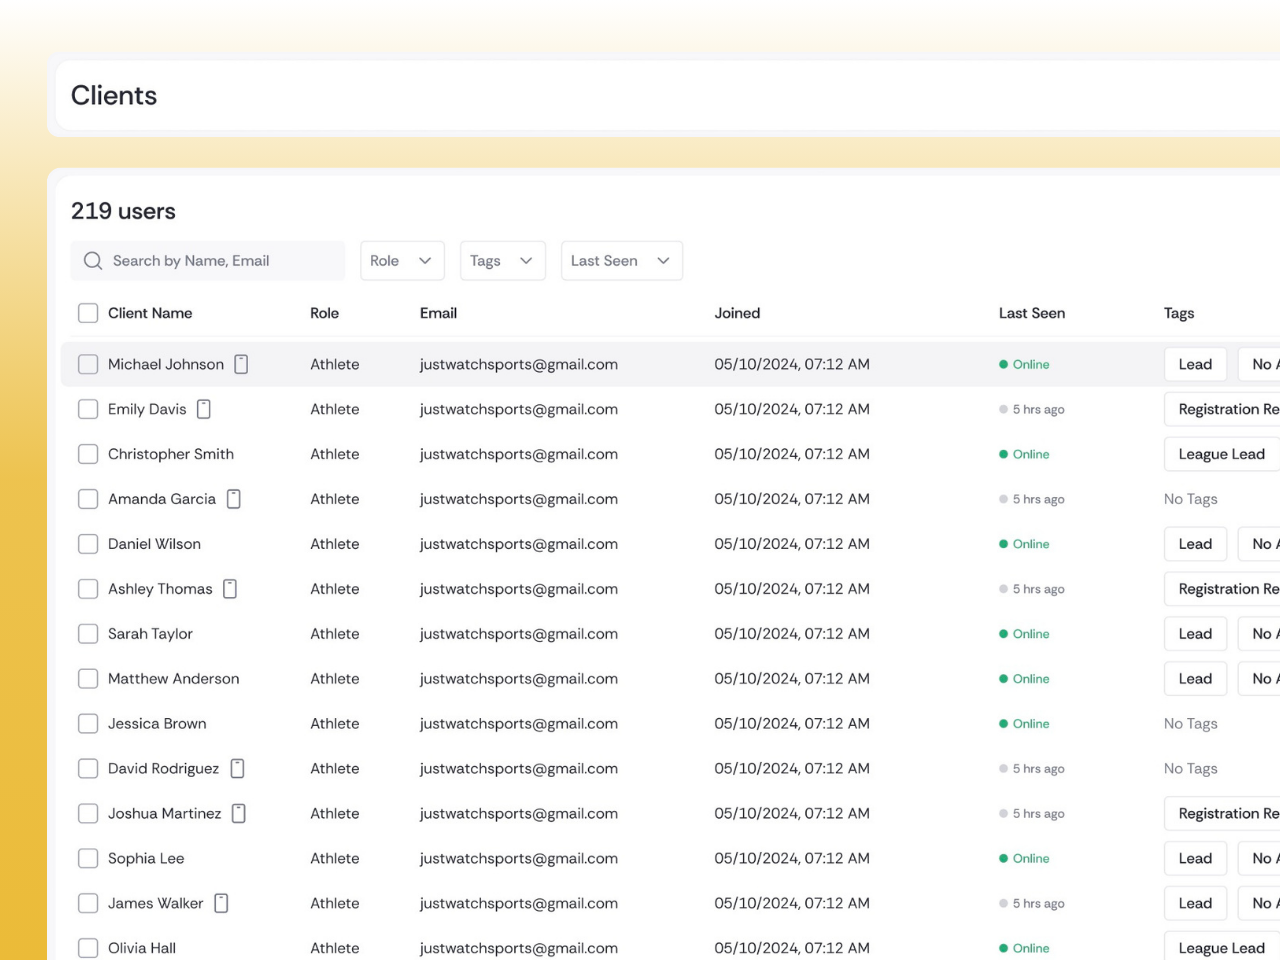
Task: Click Sarah Taylor's joined date
Action: pyautogui.click(x=792, y=634)
